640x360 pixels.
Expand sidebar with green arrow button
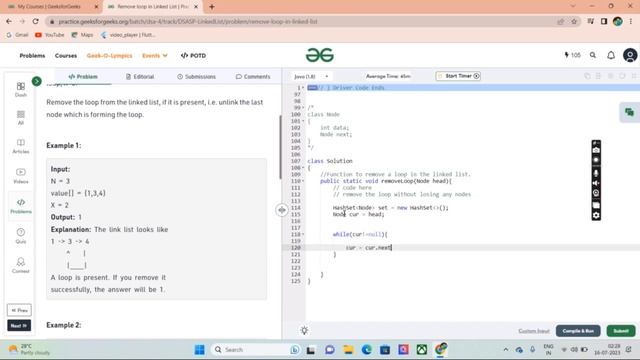pyautogui.click(x=37, y=81)
